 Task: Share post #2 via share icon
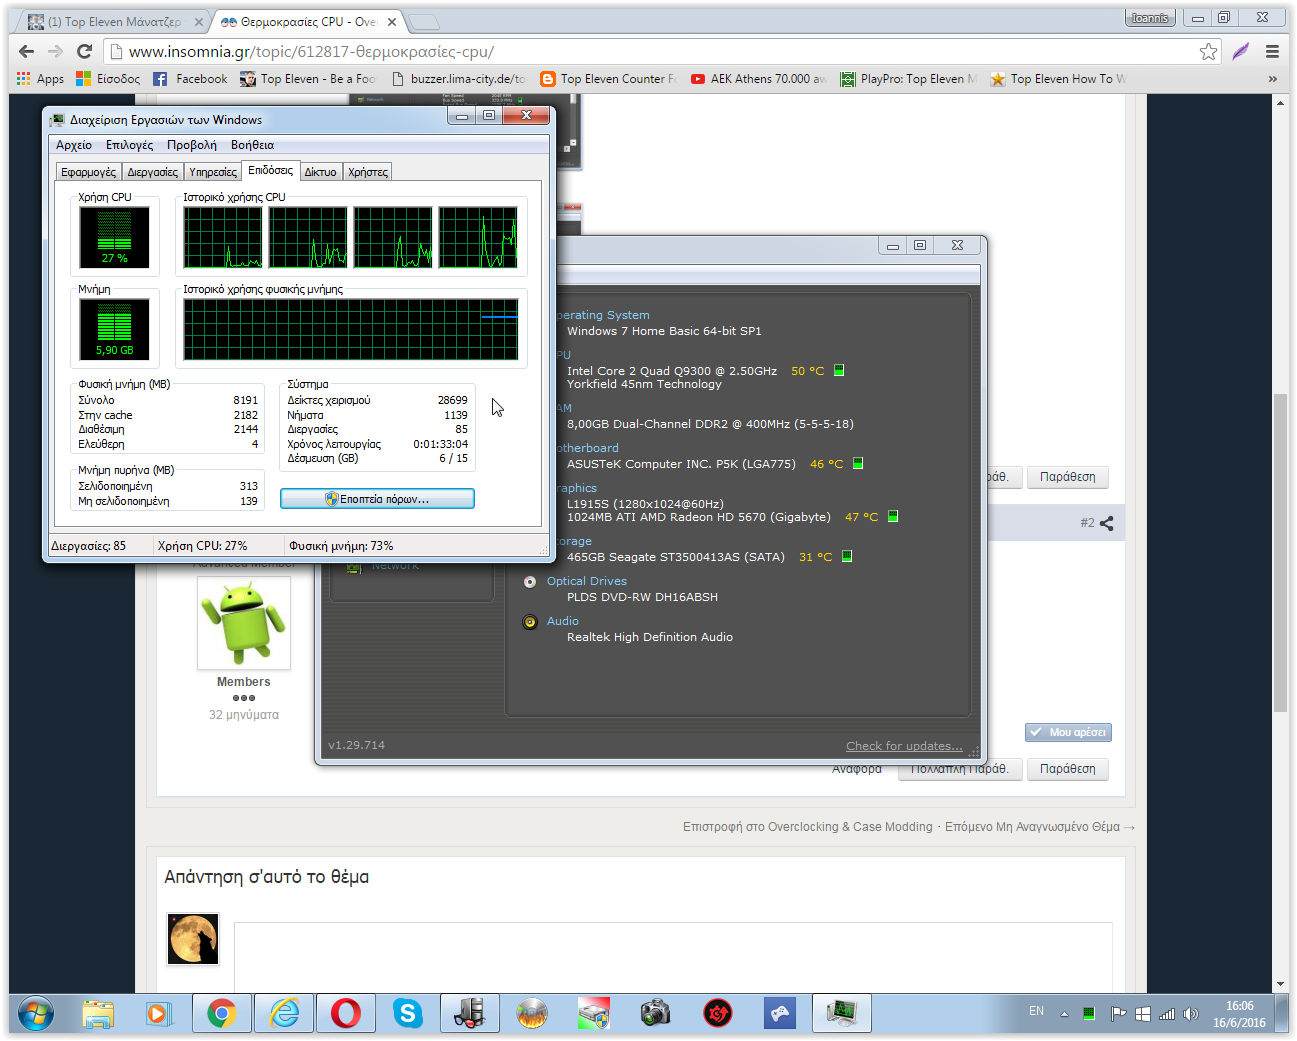(1106, 523)
